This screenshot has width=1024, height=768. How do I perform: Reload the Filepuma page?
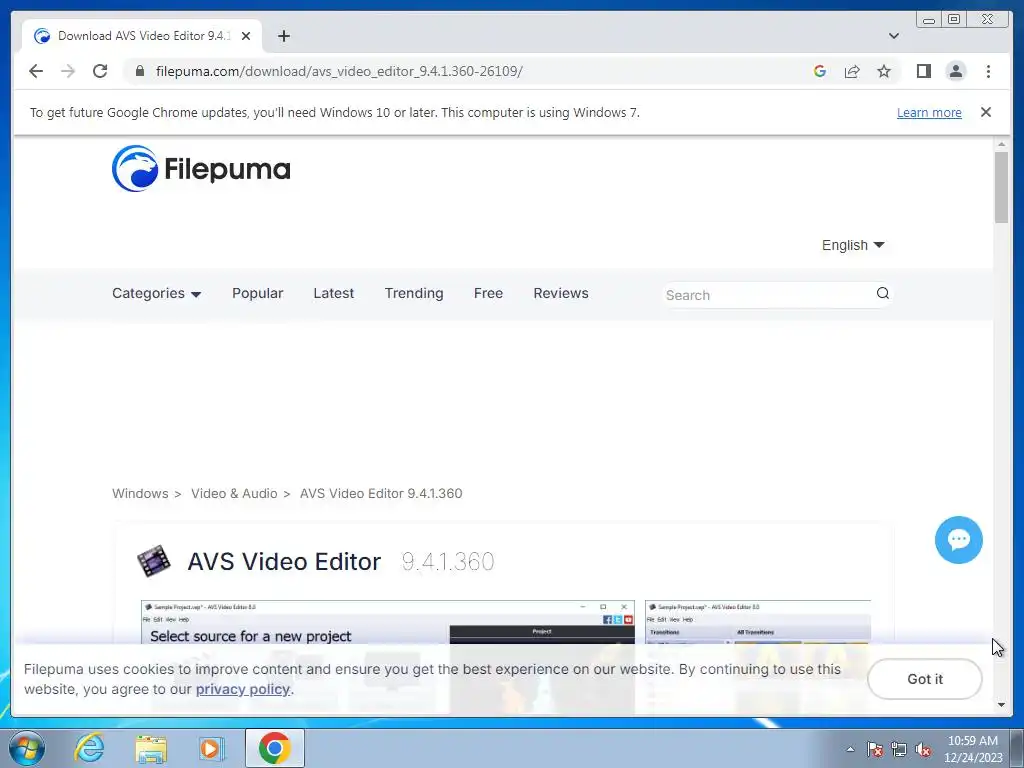100,71
